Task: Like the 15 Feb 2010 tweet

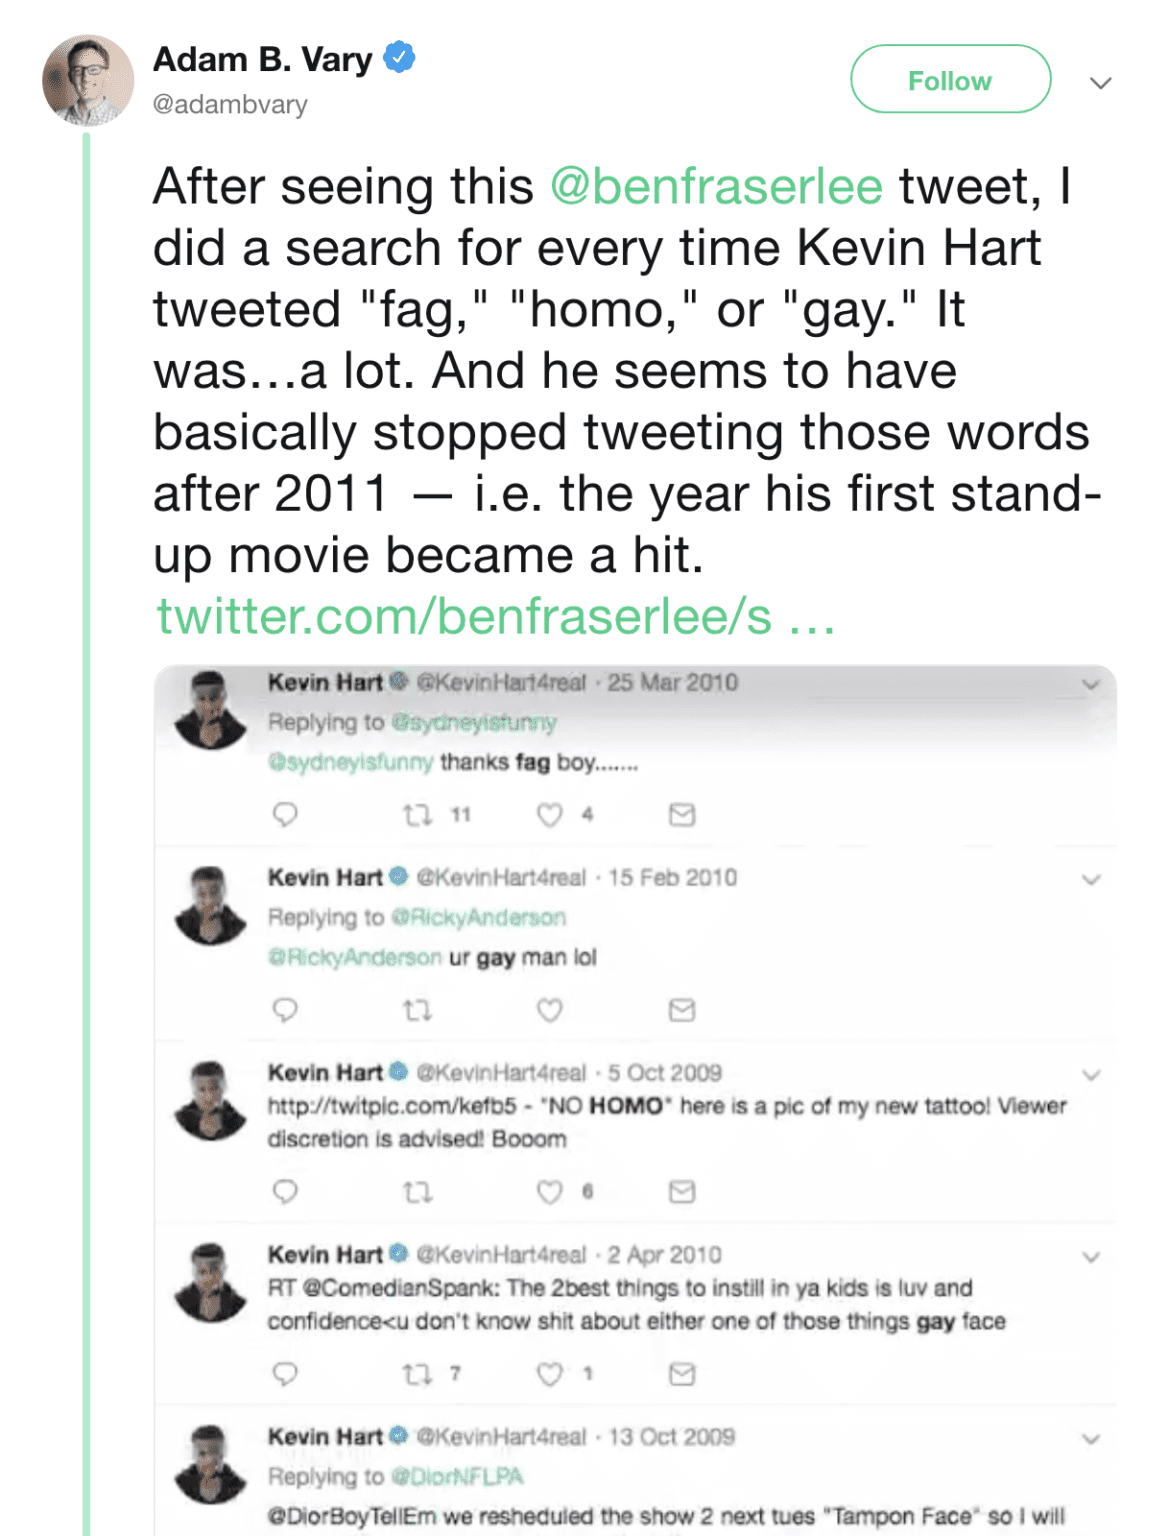Action: coord(549,1010)
